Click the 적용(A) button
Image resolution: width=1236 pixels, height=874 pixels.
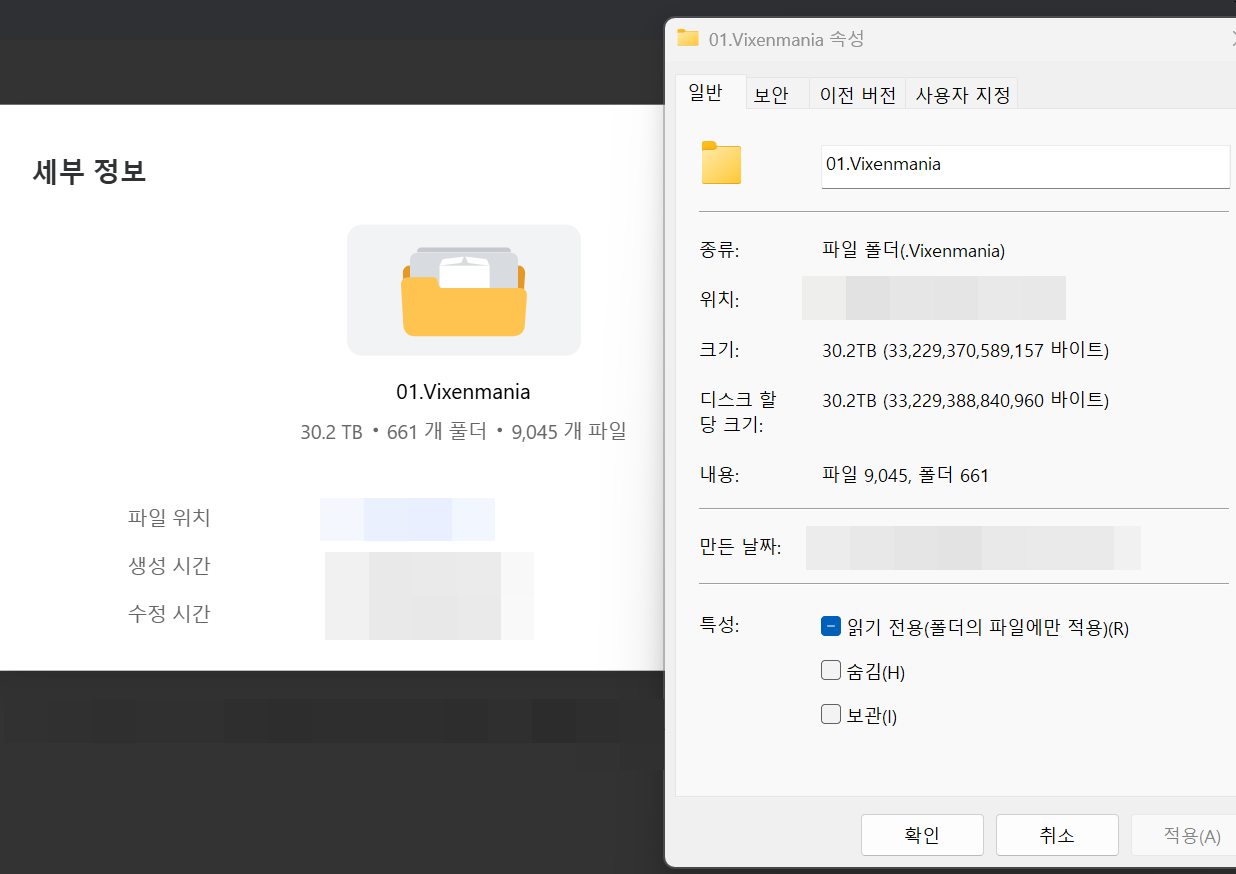click(x=1185, y=835)
